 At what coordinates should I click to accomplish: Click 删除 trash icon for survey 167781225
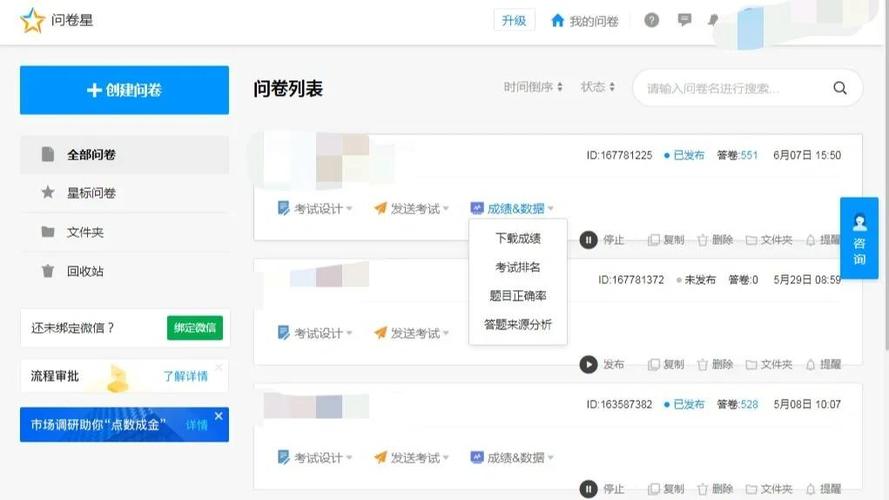702,240
